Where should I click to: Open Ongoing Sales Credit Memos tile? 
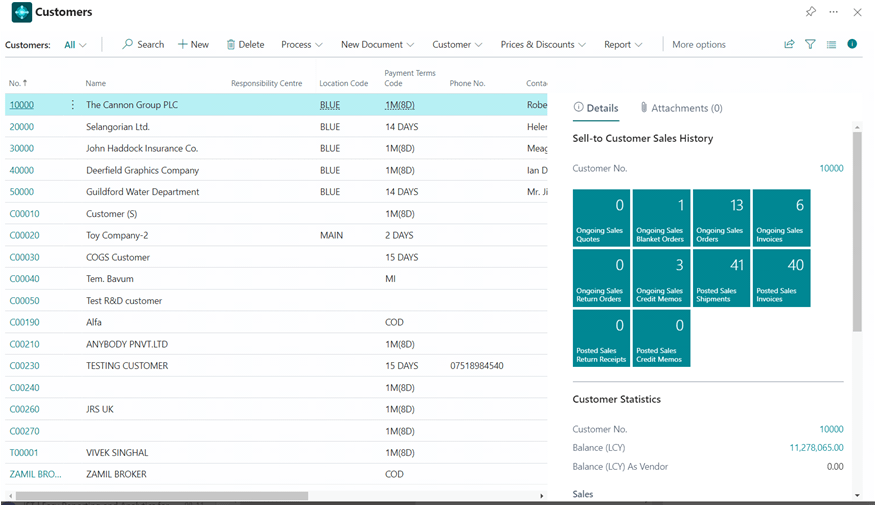pyautogui.click(x=661, y=278)
